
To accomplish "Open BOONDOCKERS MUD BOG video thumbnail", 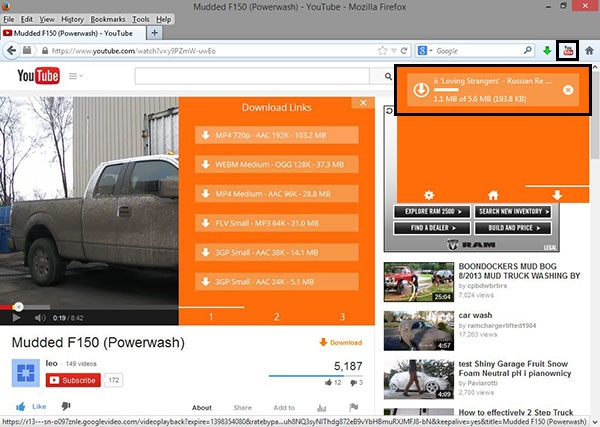I will [x=419, y=282].
